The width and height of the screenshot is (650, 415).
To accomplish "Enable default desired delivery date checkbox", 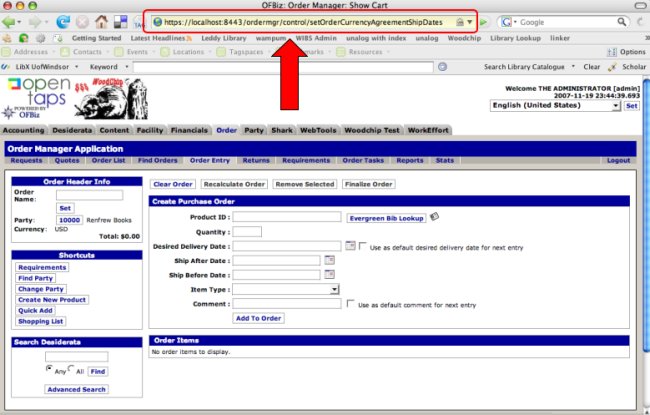I will (364, 246).
